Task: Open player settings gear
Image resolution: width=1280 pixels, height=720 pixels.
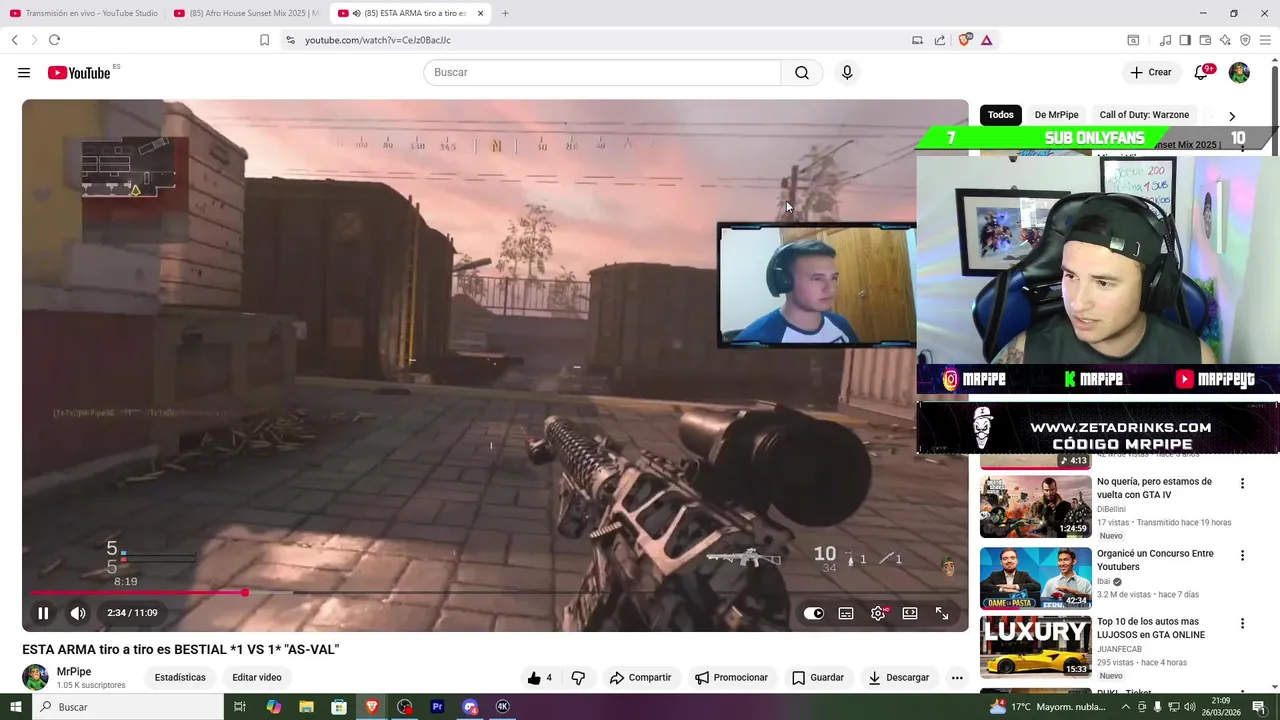Action: click(878, 613)
